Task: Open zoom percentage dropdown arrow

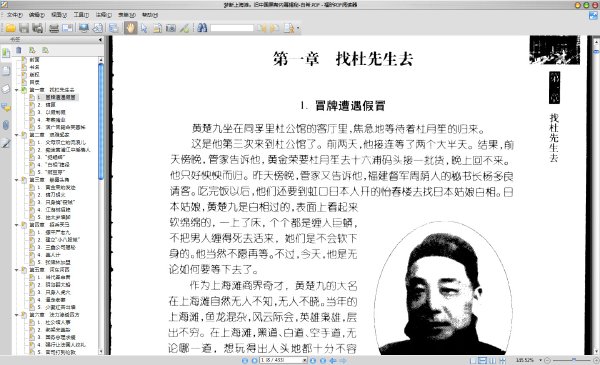Action: [x=540, y=360]
